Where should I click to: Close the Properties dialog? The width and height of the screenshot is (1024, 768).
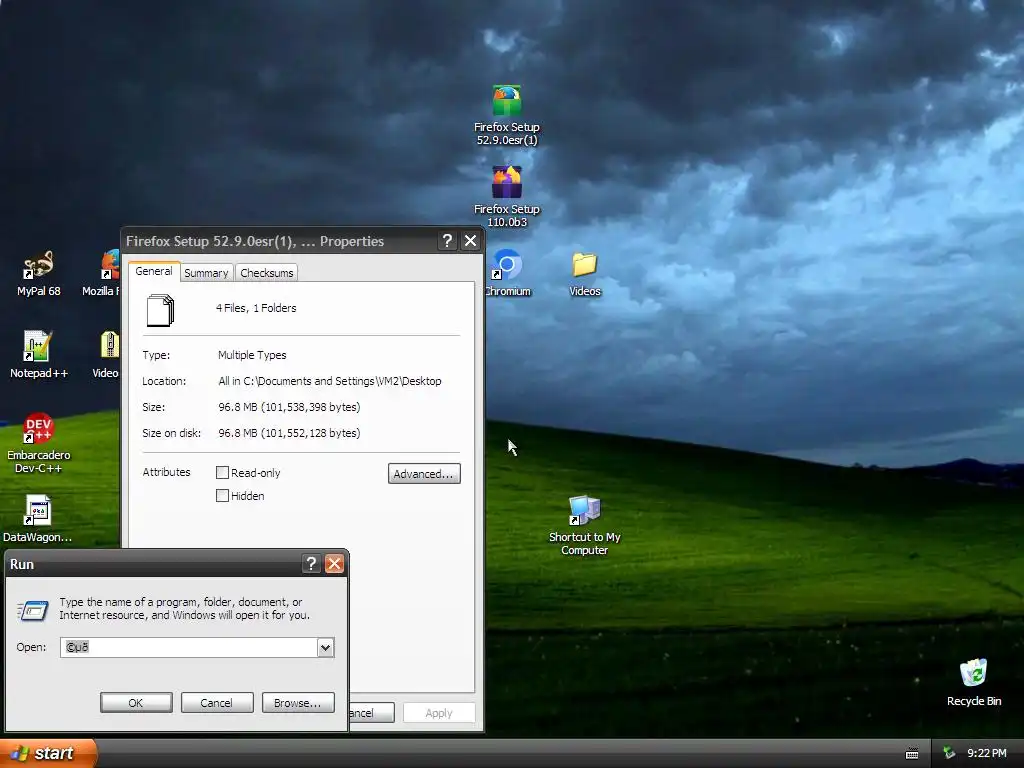click(x=470, y=240)
